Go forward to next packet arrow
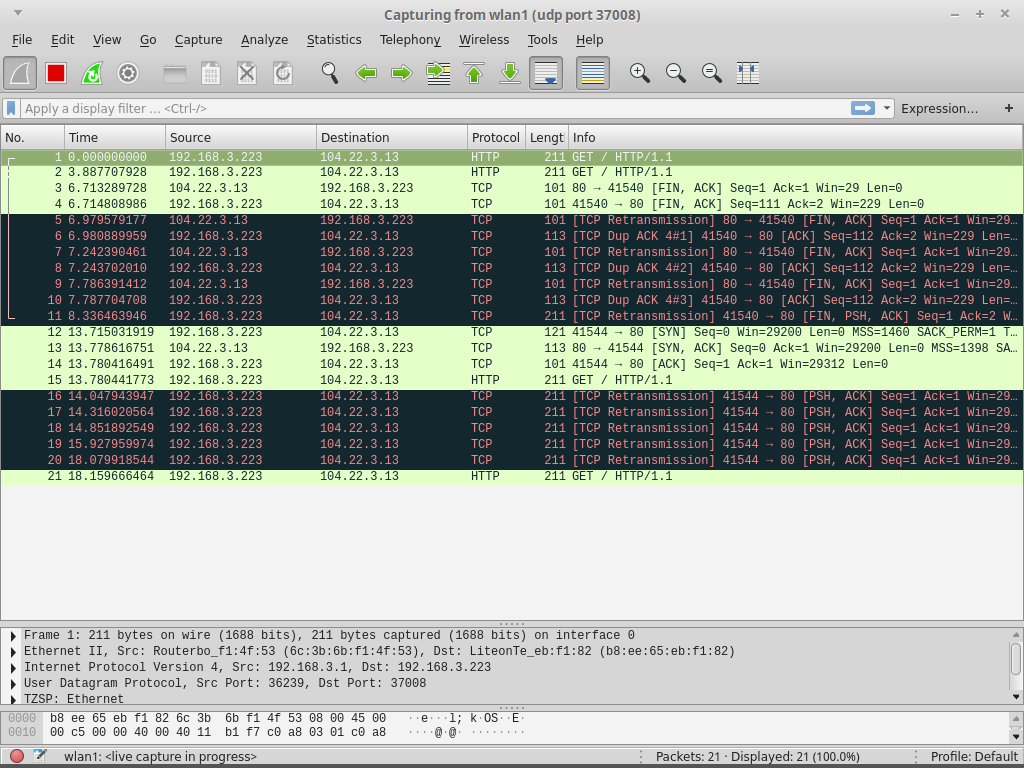The height and width of the screenshot is (768, 1024). (x=402, y=72)
